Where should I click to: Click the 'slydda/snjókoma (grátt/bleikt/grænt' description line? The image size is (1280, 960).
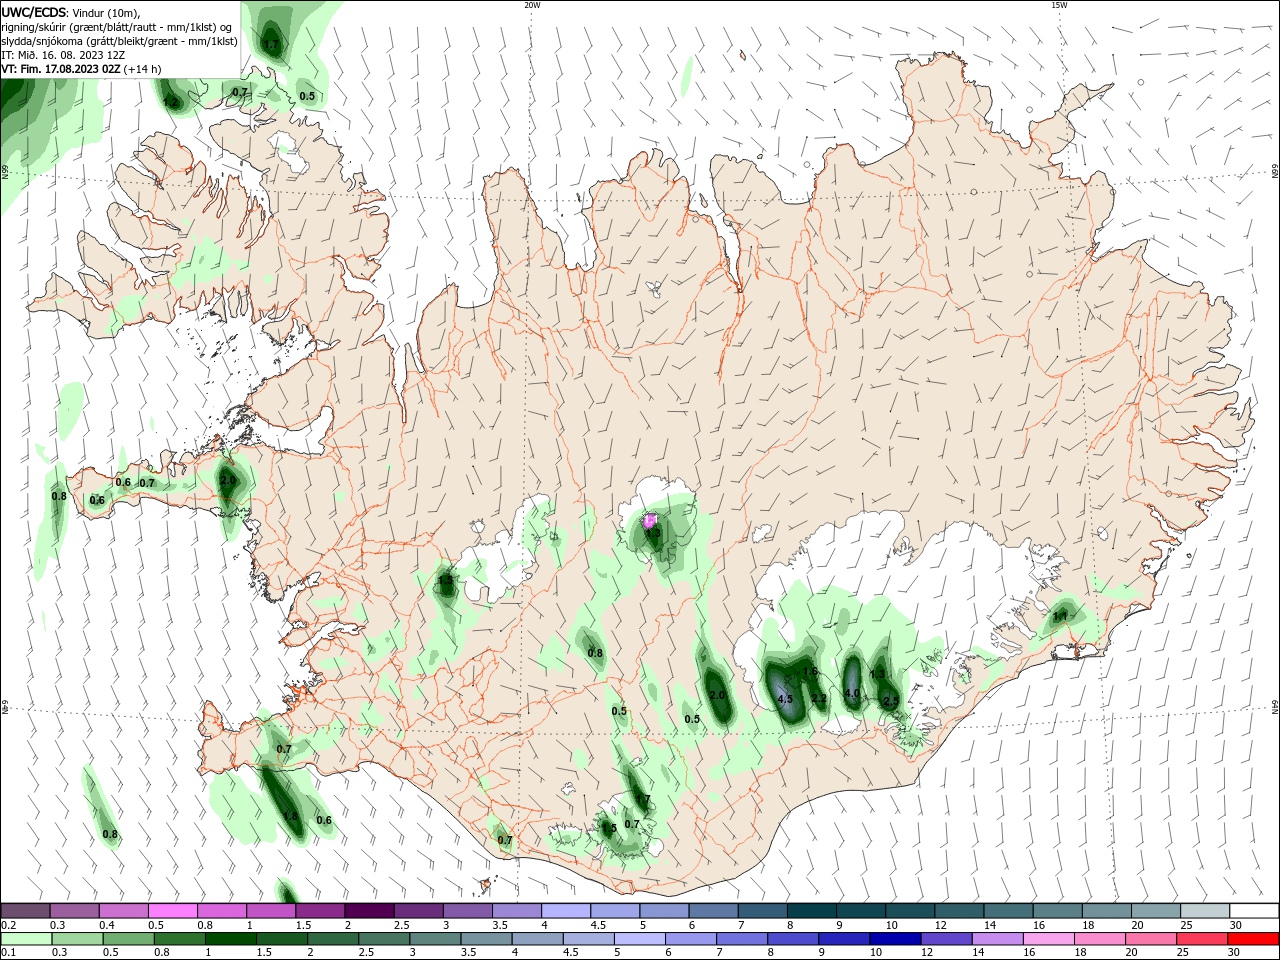pos(120,41)
